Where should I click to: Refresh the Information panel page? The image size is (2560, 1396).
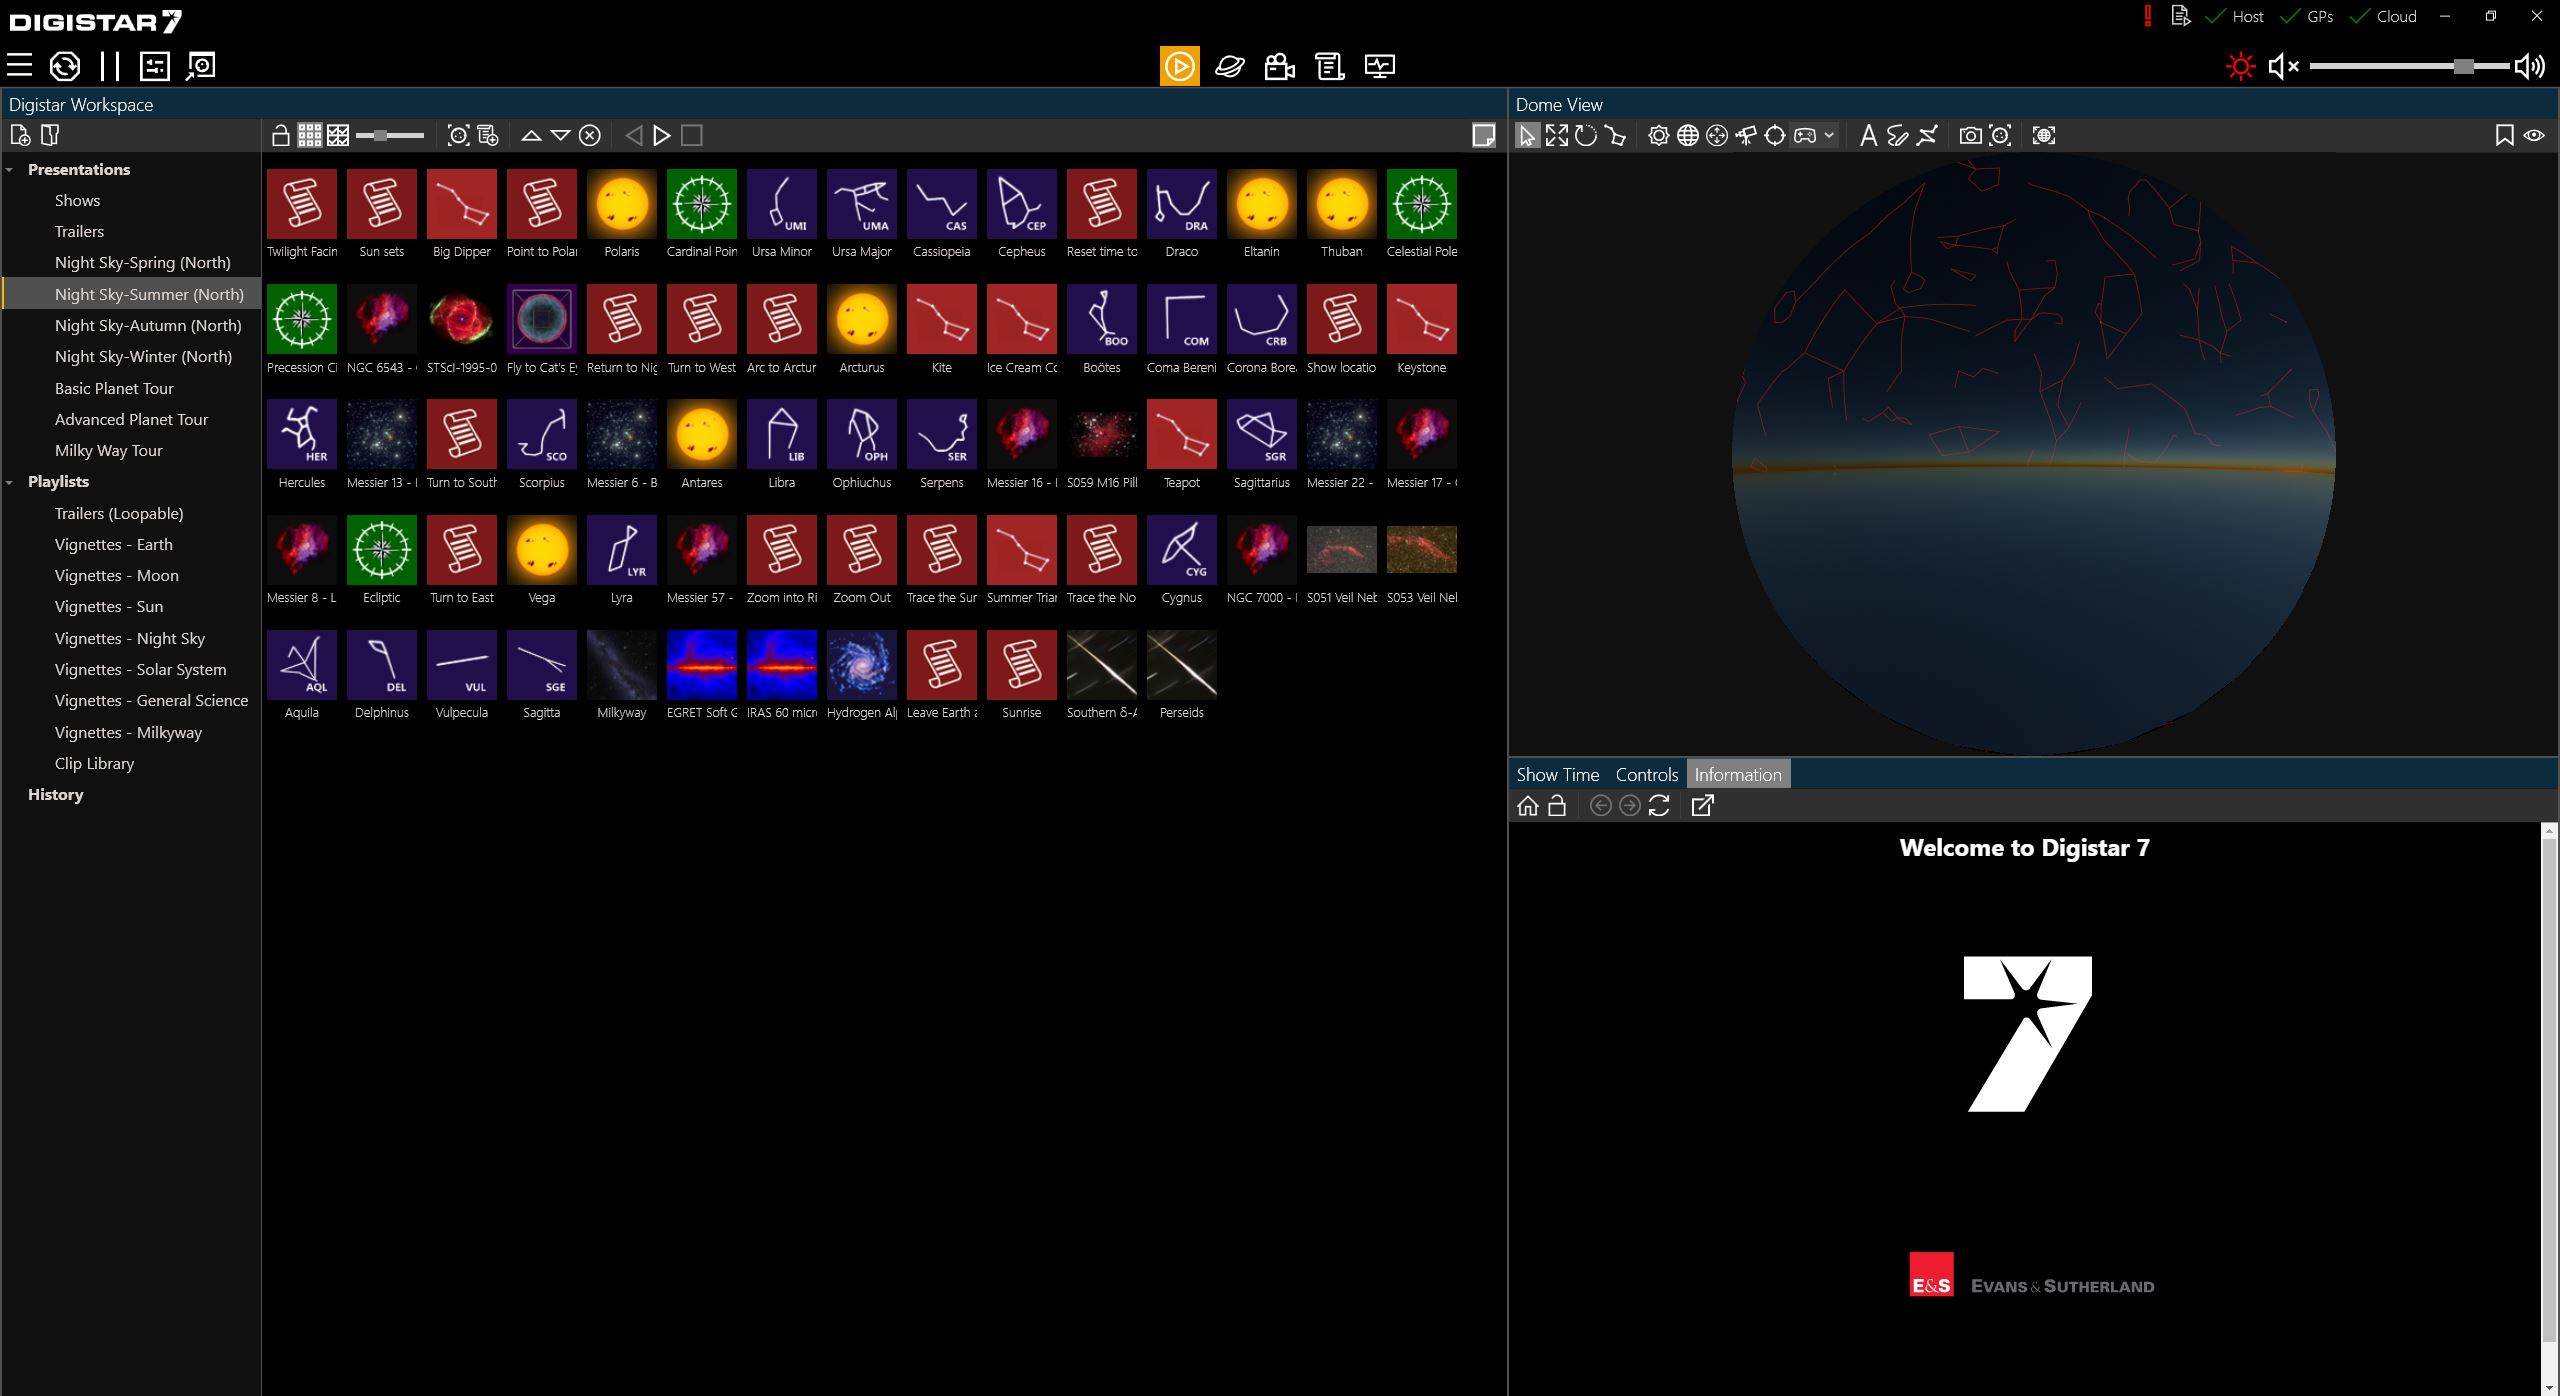1659,805
